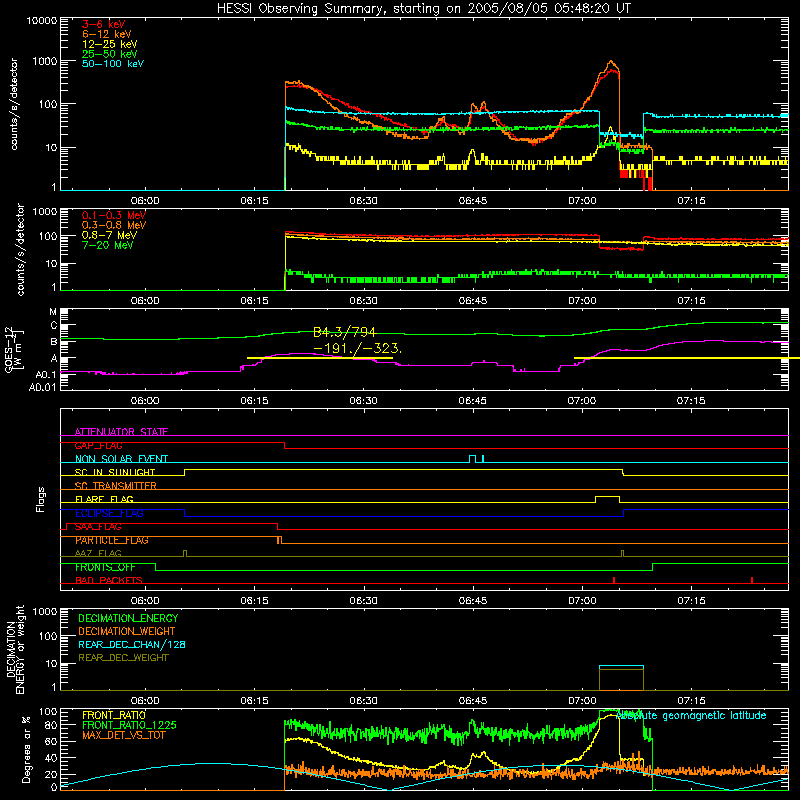Click the 'MAX_DET_VS_TOT' legend label
Viewport: 800px width, 800px height.
(123, 735)
